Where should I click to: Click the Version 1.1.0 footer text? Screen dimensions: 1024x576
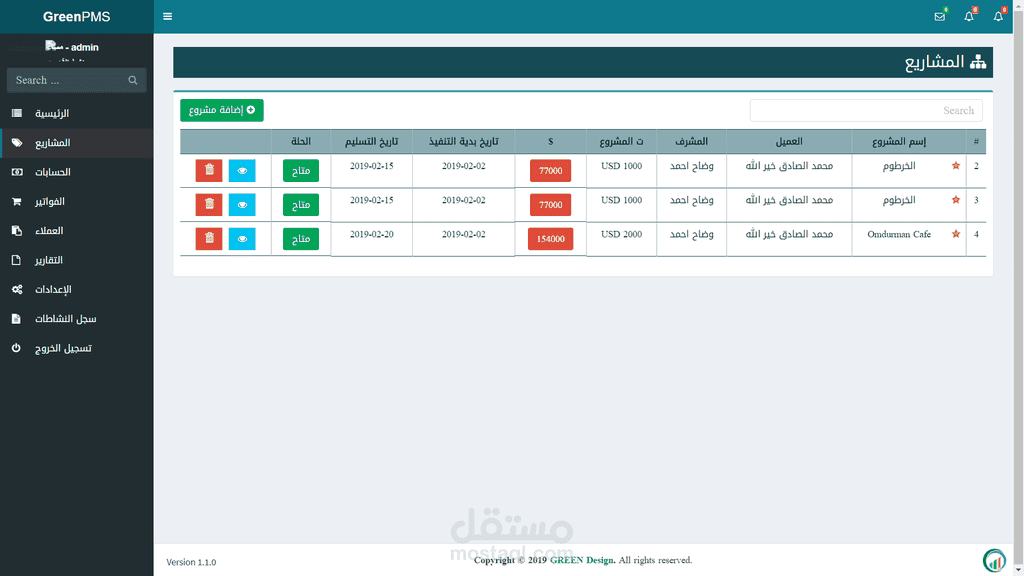pyautogui.click(x=191, y=562)
